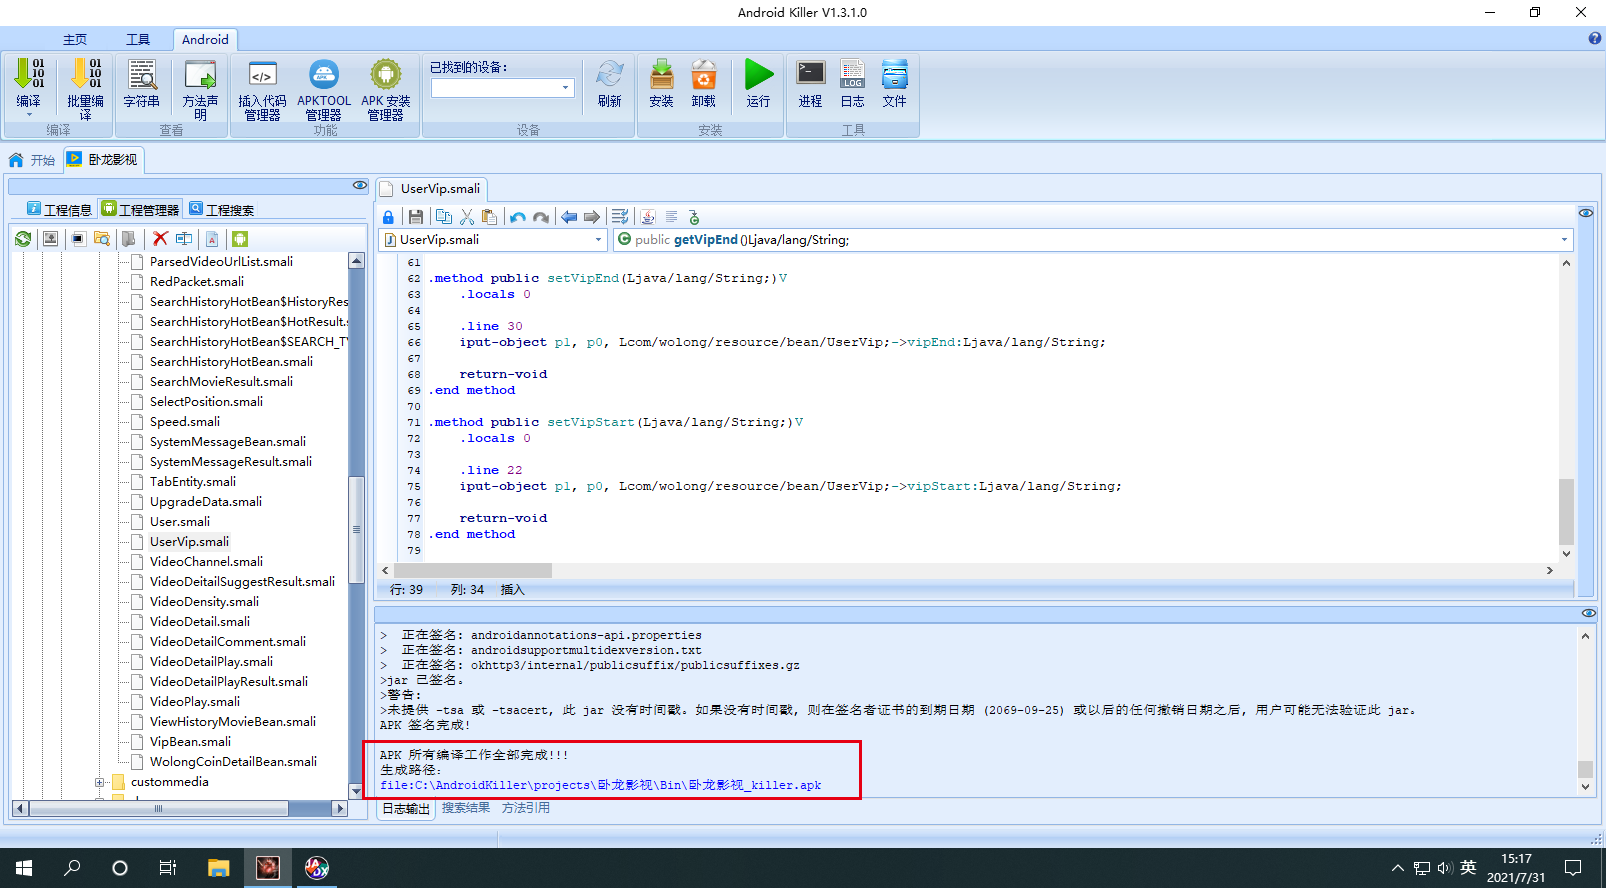Click the editor copy icon

point(444,217)
